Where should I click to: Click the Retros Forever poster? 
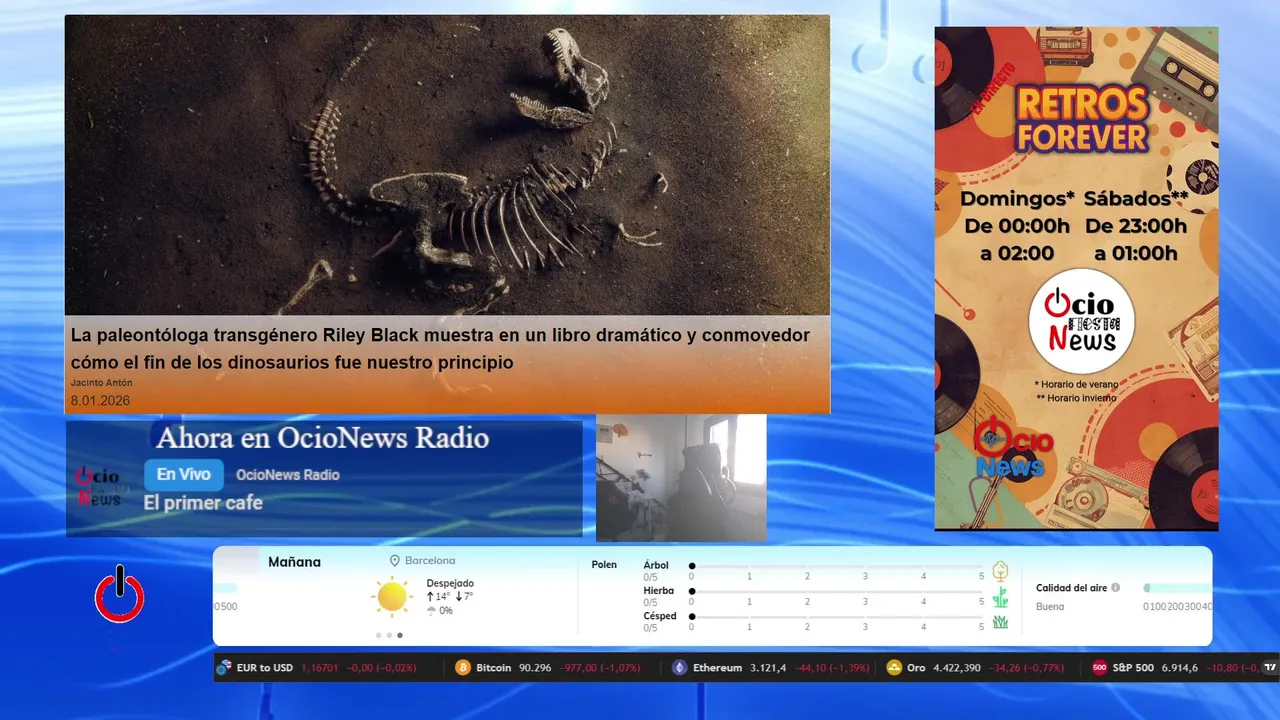[x=1076, y=278]
